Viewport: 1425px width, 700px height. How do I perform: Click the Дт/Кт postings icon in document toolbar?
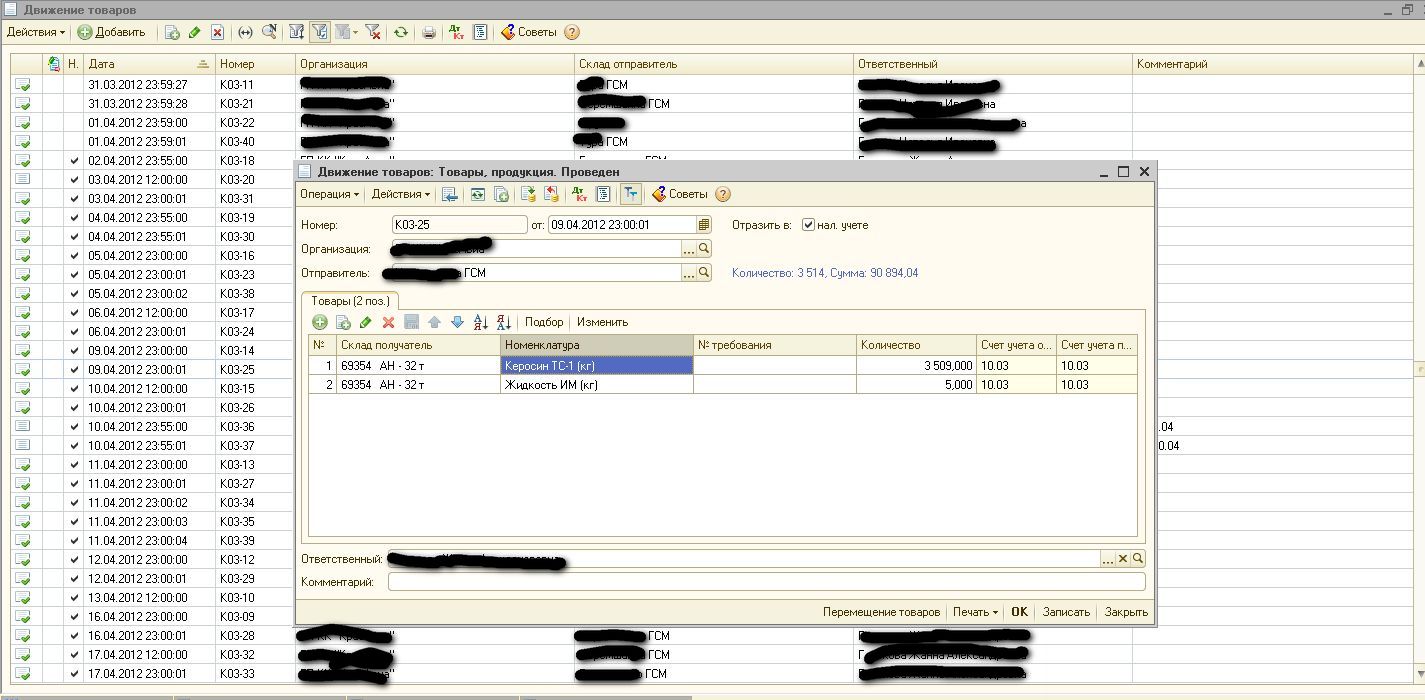579,194
